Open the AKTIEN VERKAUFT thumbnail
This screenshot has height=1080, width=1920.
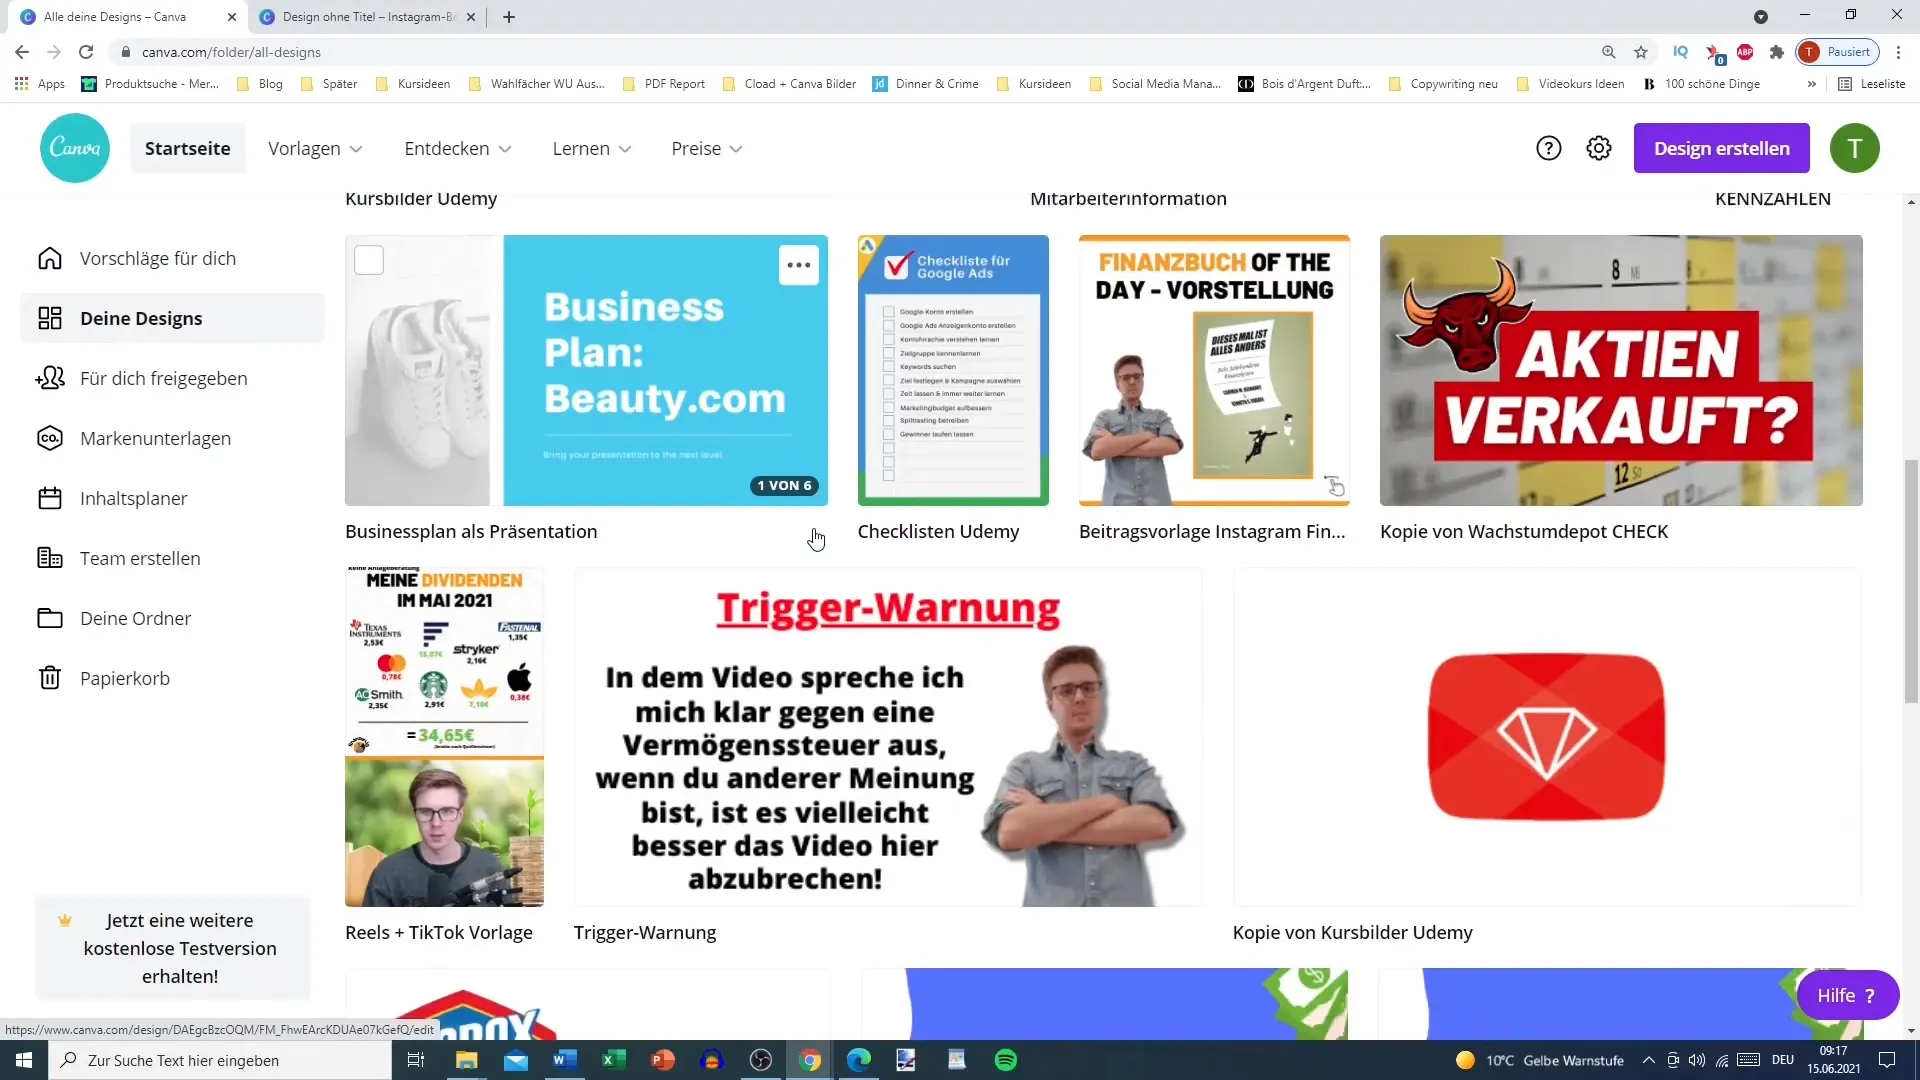1621,370
